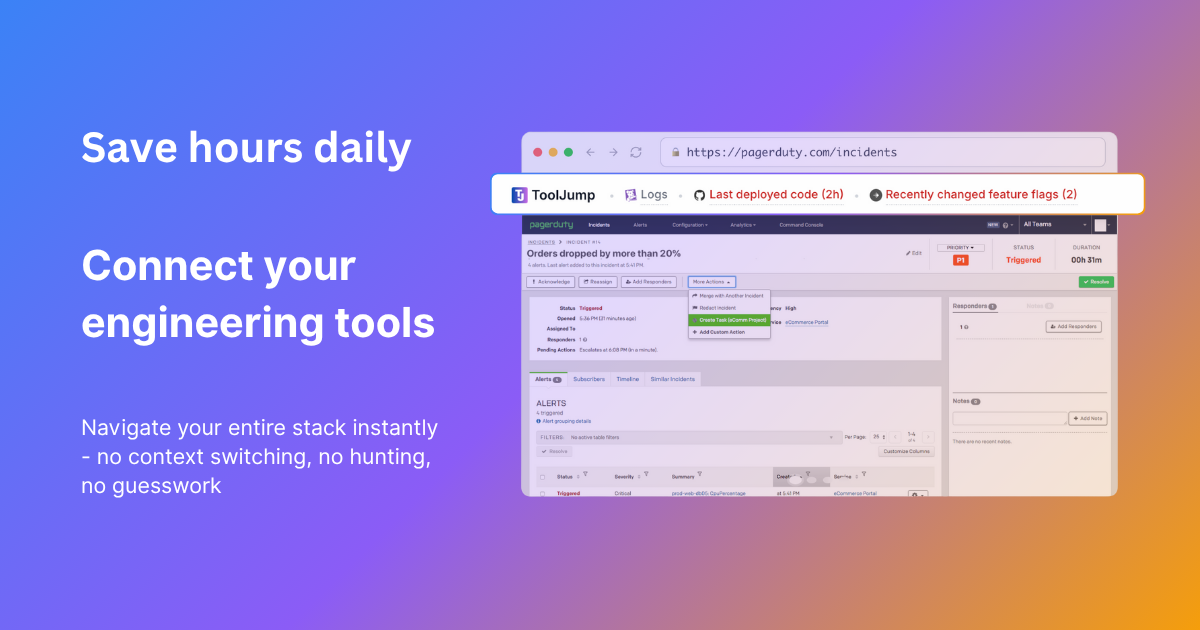
Task: Open the FILTERS dropdown arrow
Action: [x=833, y=436]
